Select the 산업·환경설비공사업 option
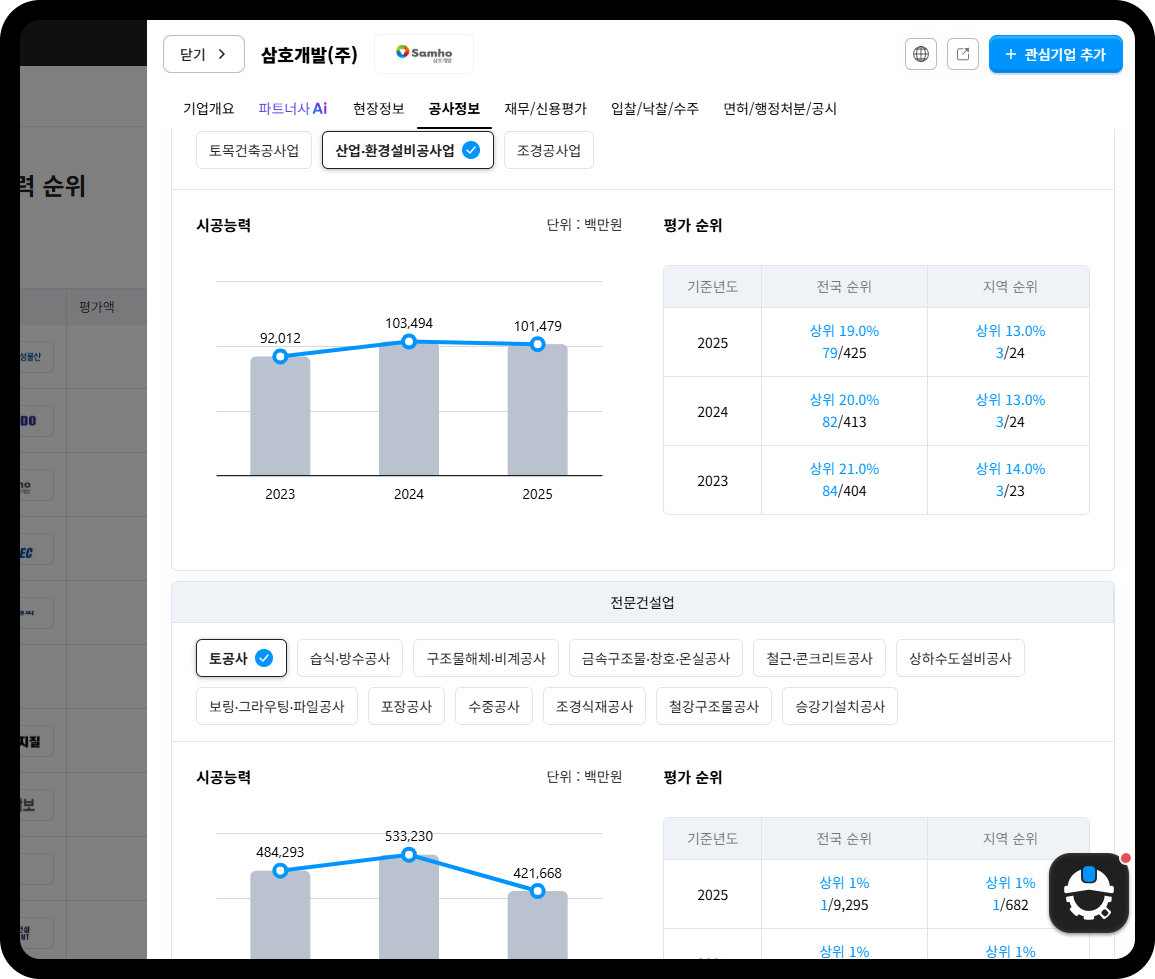Image resolution: width=1155 pixels, height=979 pixels. [408, 150]
